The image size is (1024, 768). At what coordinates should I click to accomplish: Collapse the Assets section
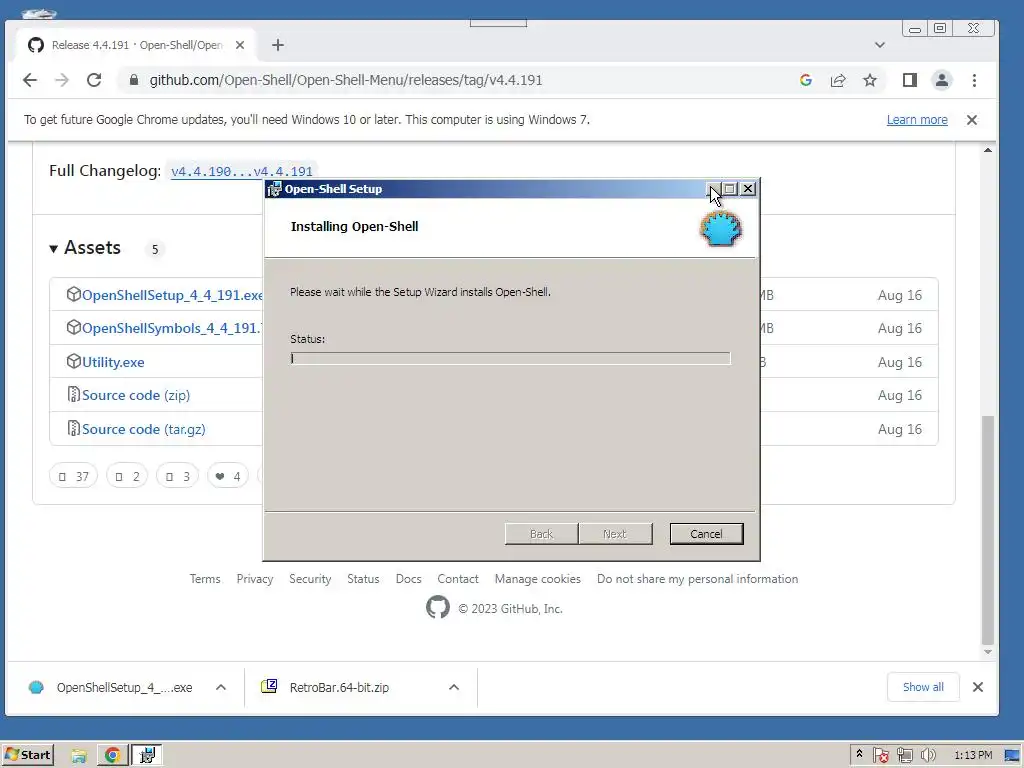pyautogui.click(x=85, y=248)
